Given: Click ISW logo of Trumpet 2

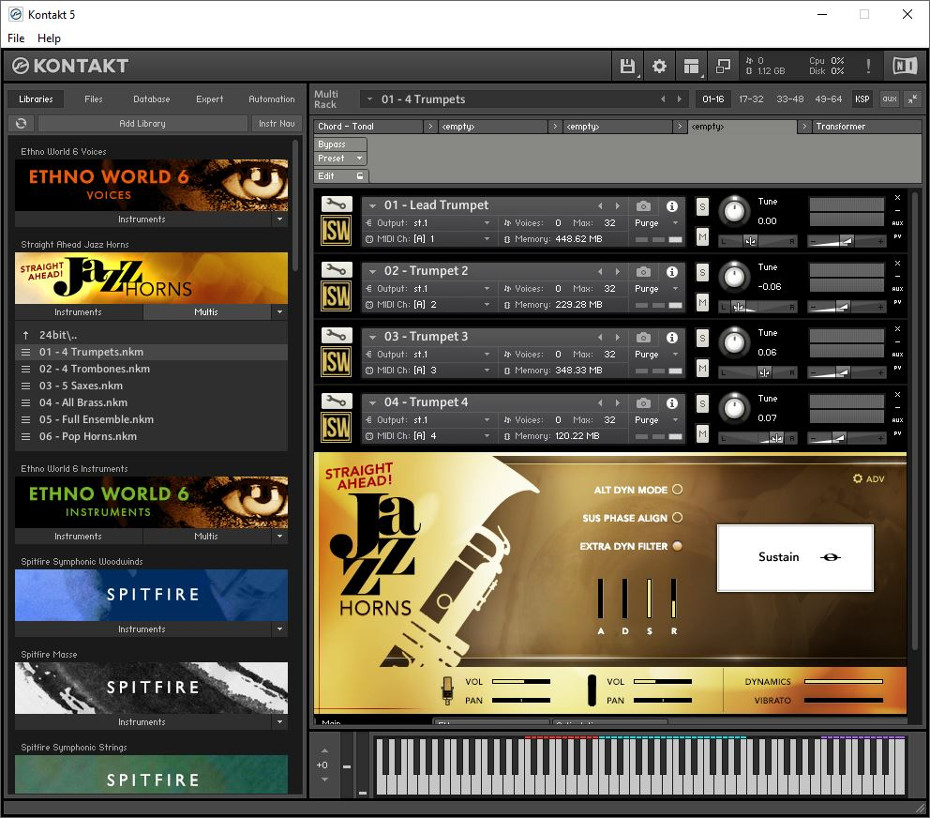Looking at the screenshot, I should [x=336, y=296].
